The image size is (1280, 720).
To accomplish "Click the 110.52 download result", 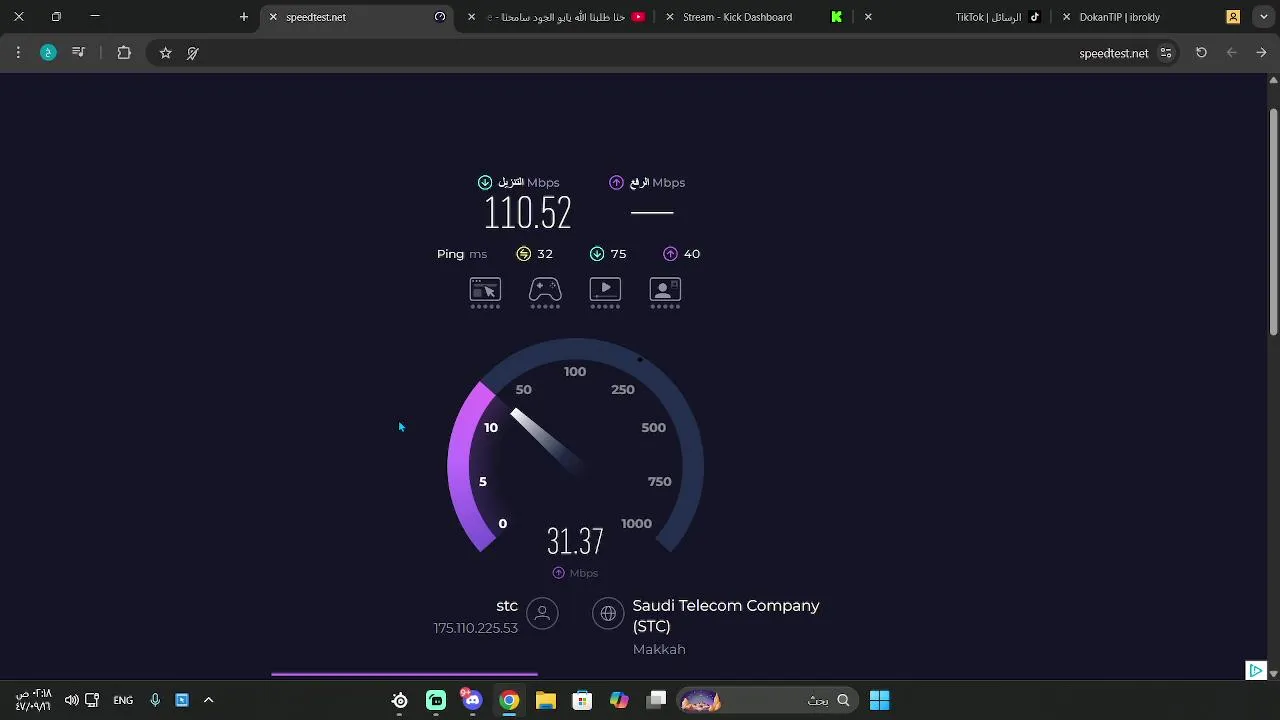I will click(x=527, y=213).
